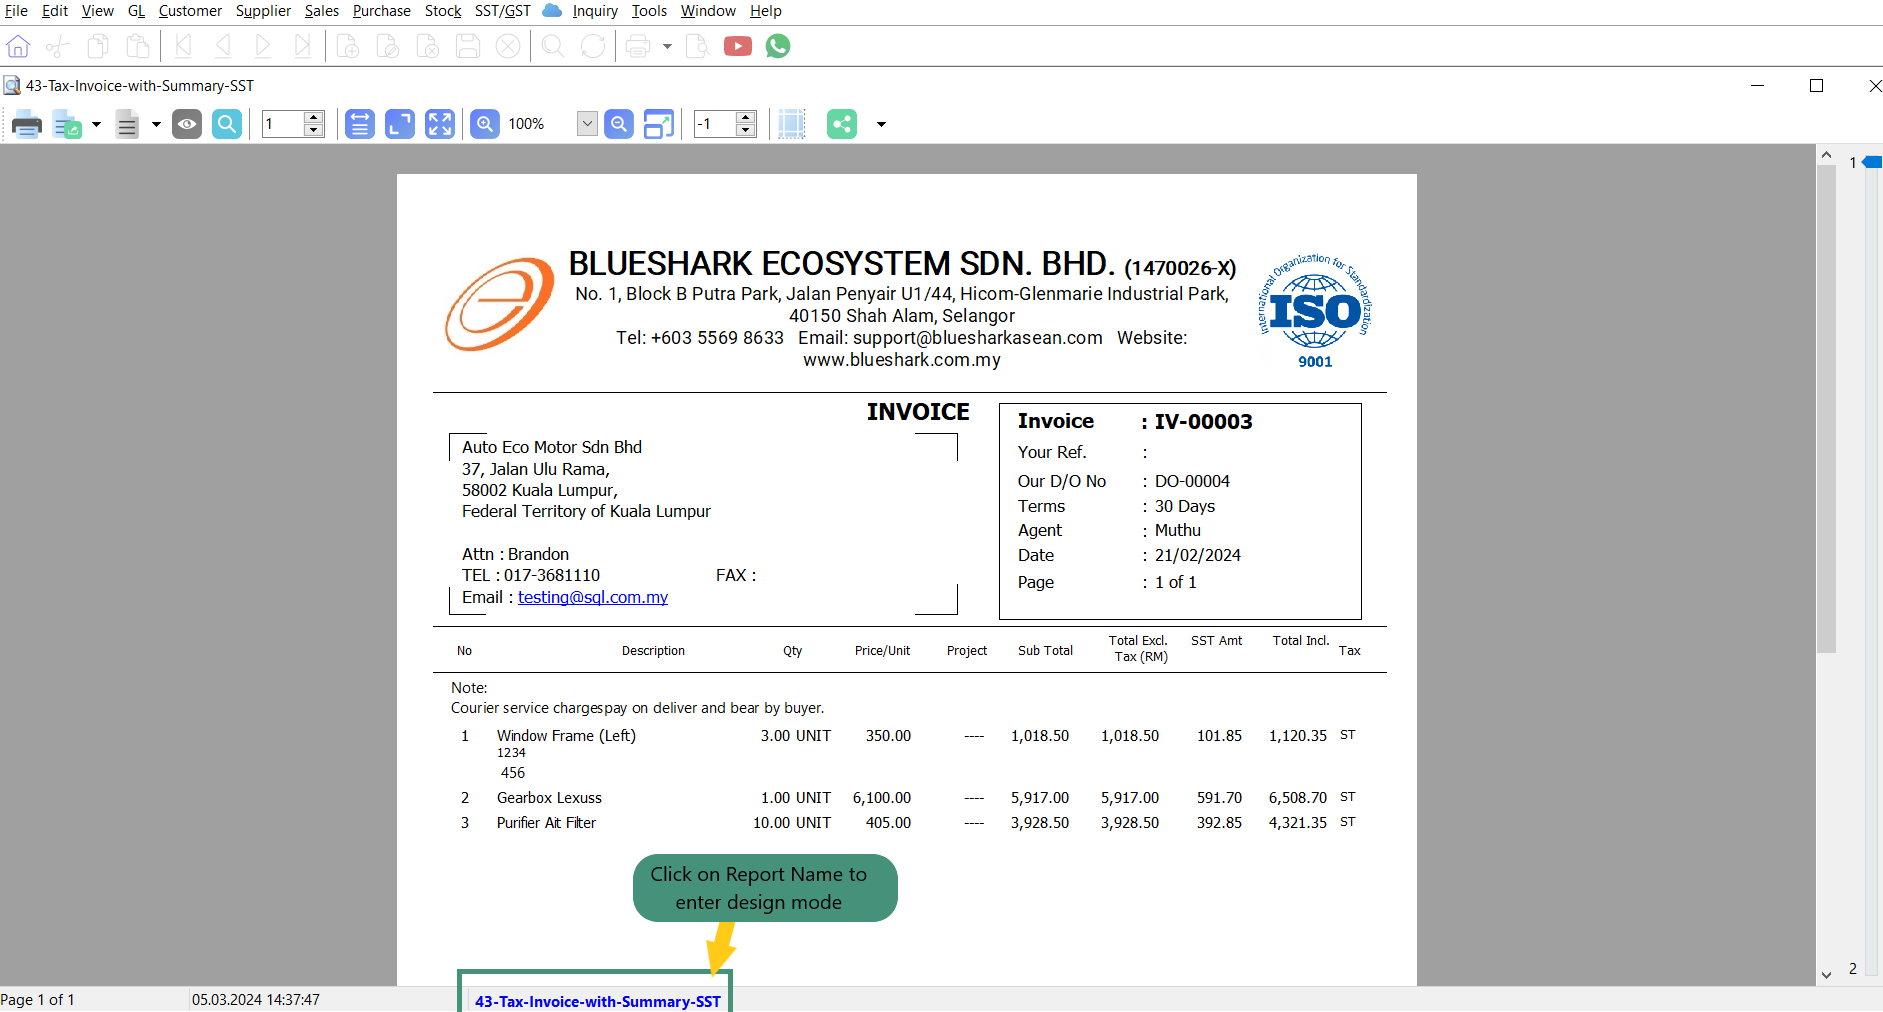This screenshot has width=1883, height=1012.
Task: Open the YouTube tutorial icon
Action: tap(738, 46)
